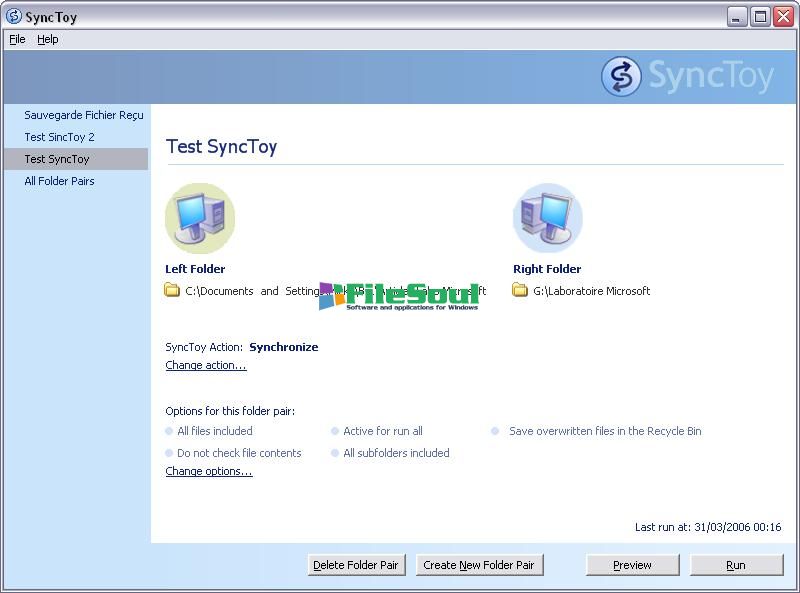Open the Change options link
Screen dimensions: 800x593
point(209,471)
